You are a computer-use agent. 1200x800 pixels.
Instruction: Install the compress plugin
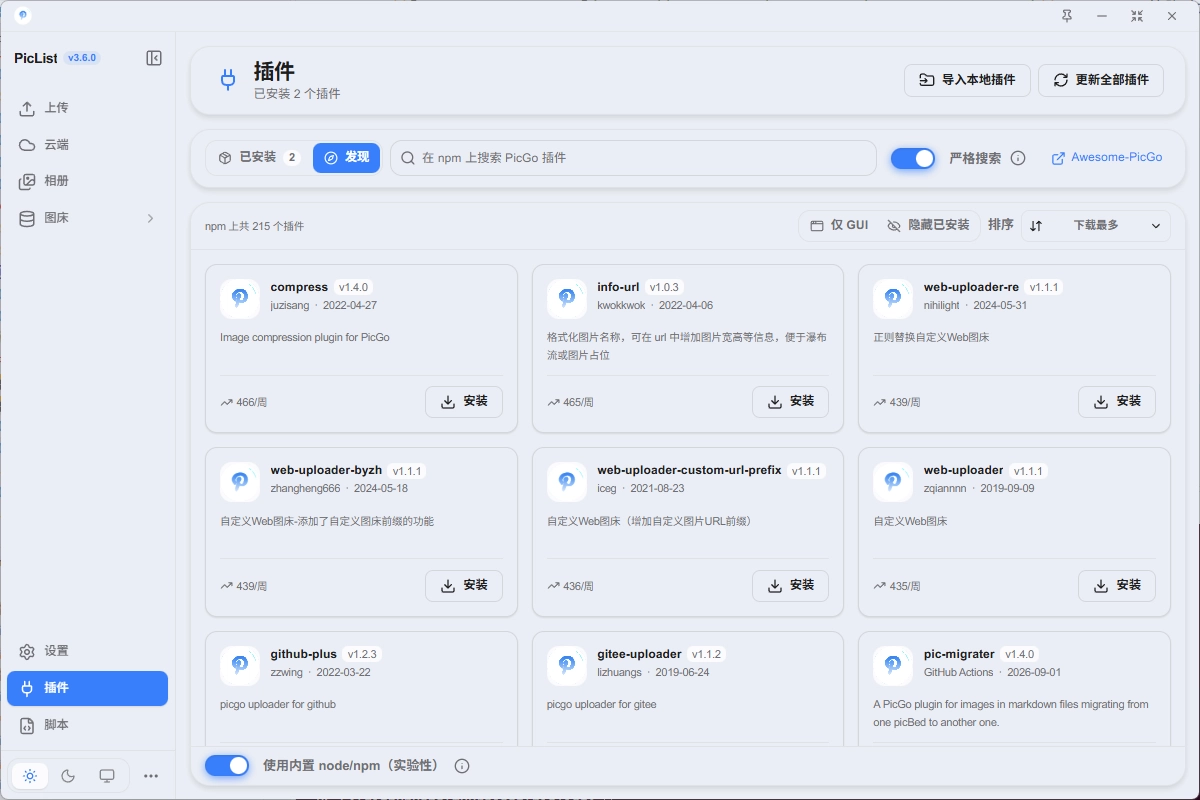coord(464,402)
